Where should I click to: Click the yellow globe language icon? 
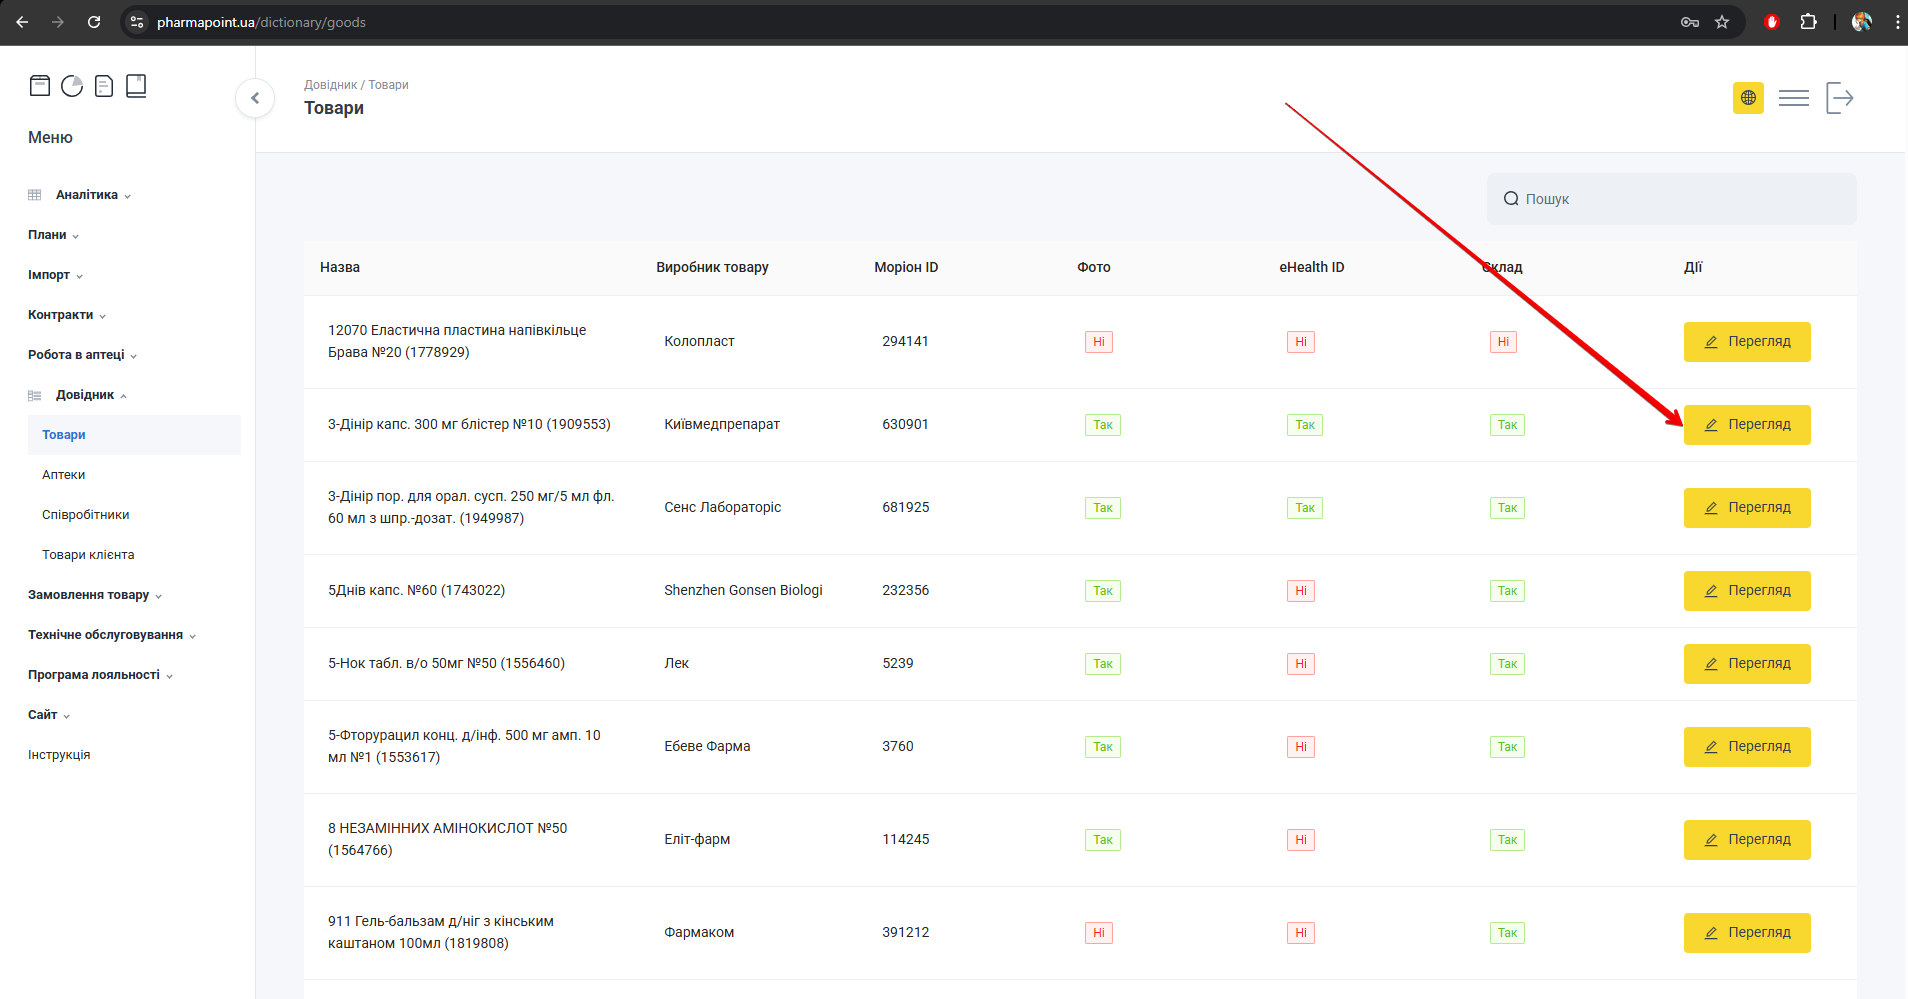[x=1748, y=98]
